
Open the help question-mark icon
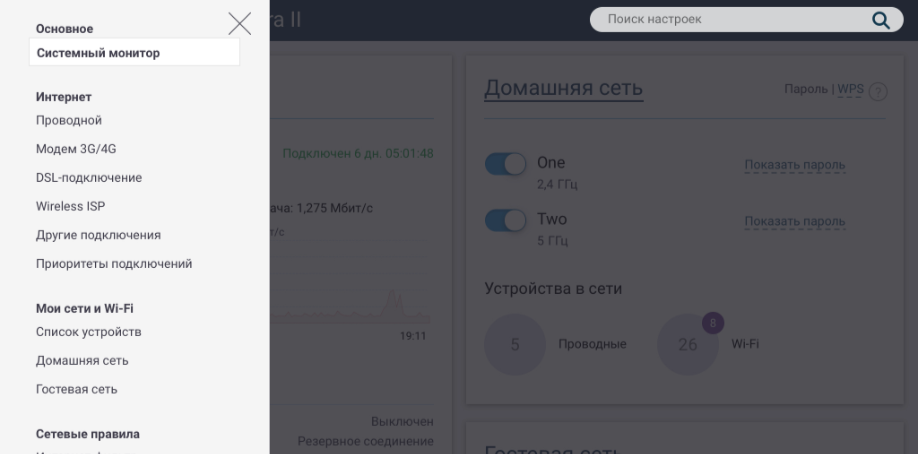coord(878,91)
